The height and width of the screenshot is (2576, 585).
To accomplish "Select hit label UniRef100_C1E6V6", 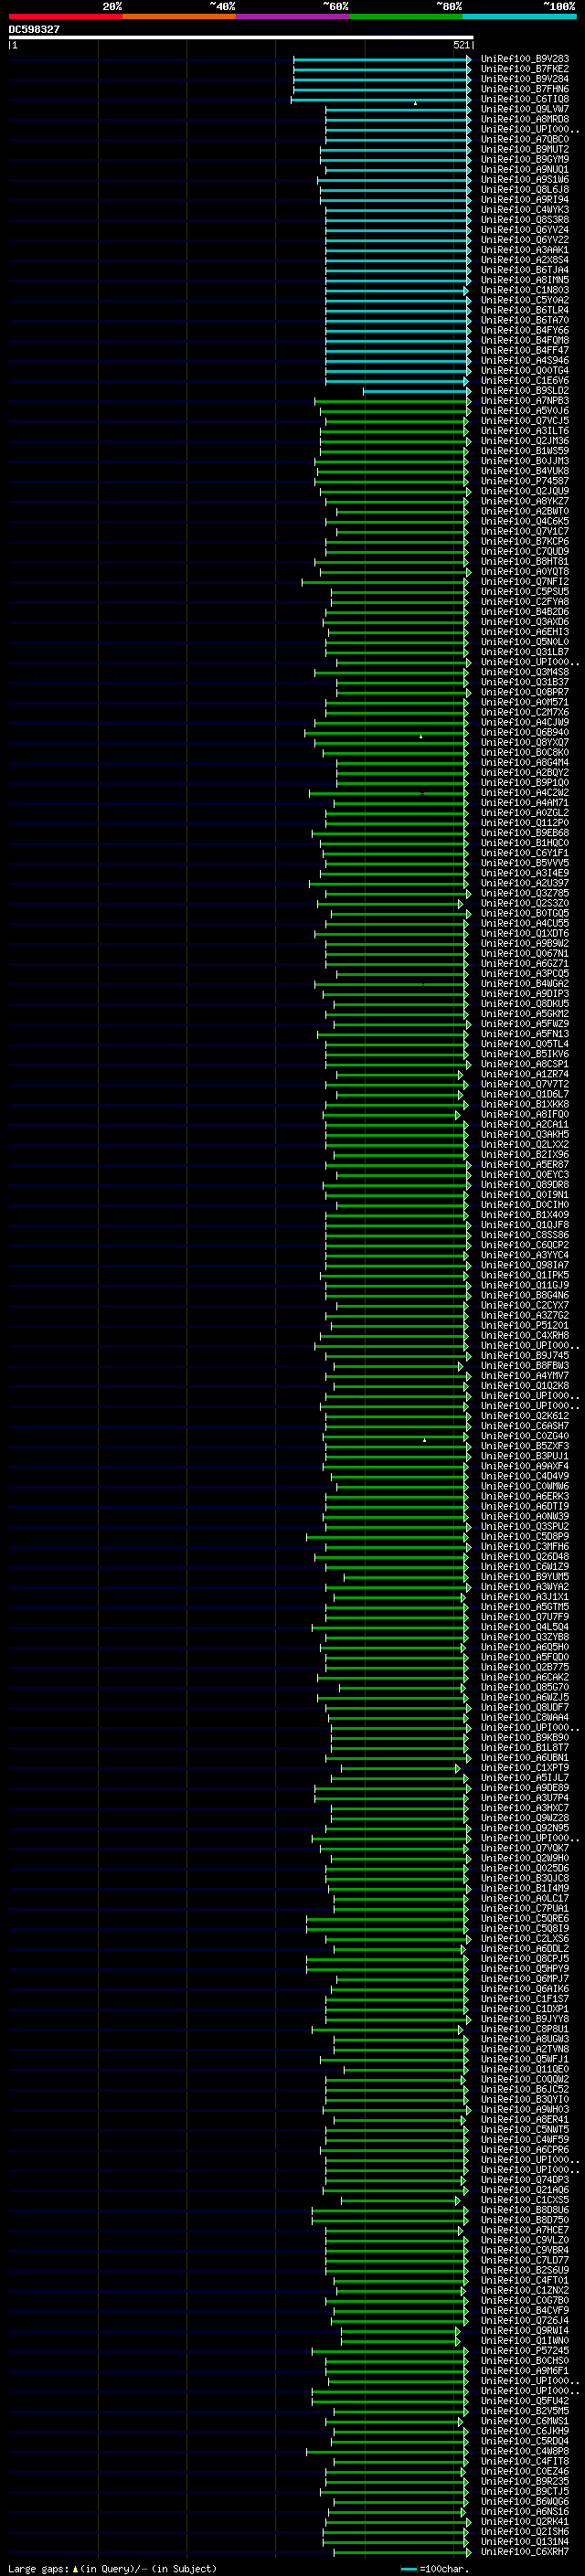I will coord(525,380).
